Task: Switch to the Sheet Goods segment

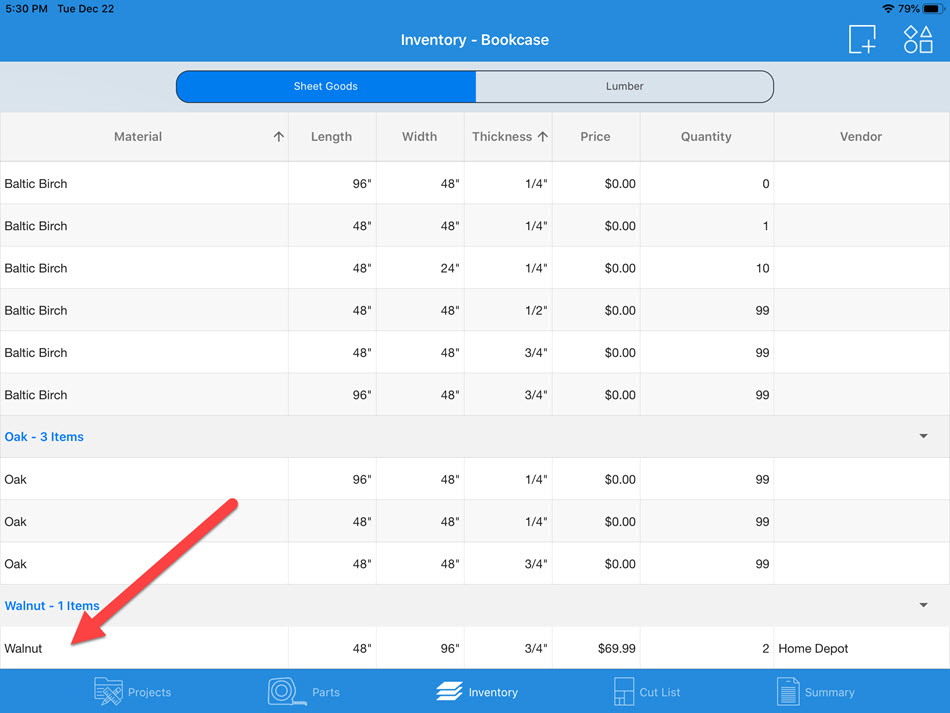Action: point(326,86)
